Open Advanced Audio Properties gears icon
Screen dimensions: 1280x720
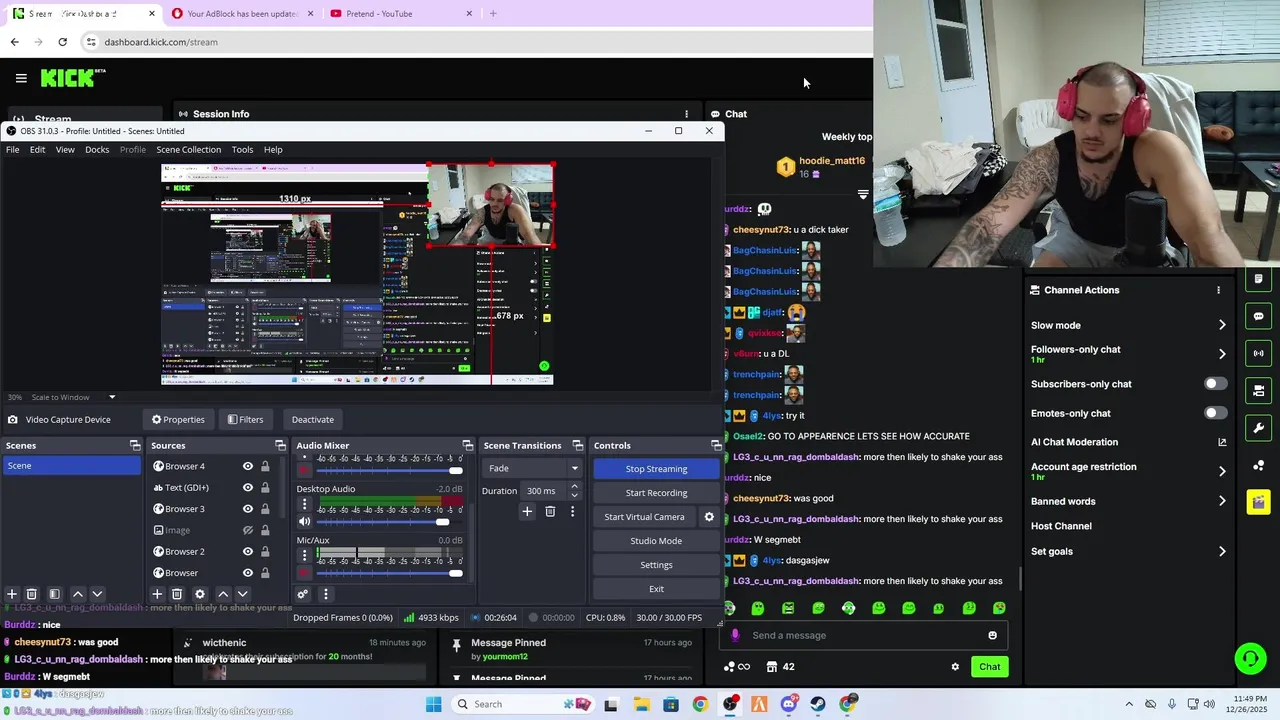pos(303,594)
